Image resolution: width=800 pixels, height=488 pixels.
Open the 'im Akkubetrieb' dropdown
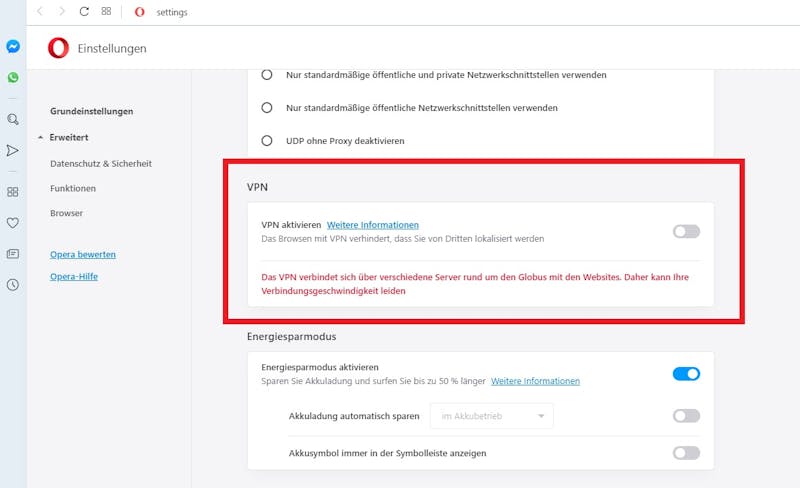492,416
